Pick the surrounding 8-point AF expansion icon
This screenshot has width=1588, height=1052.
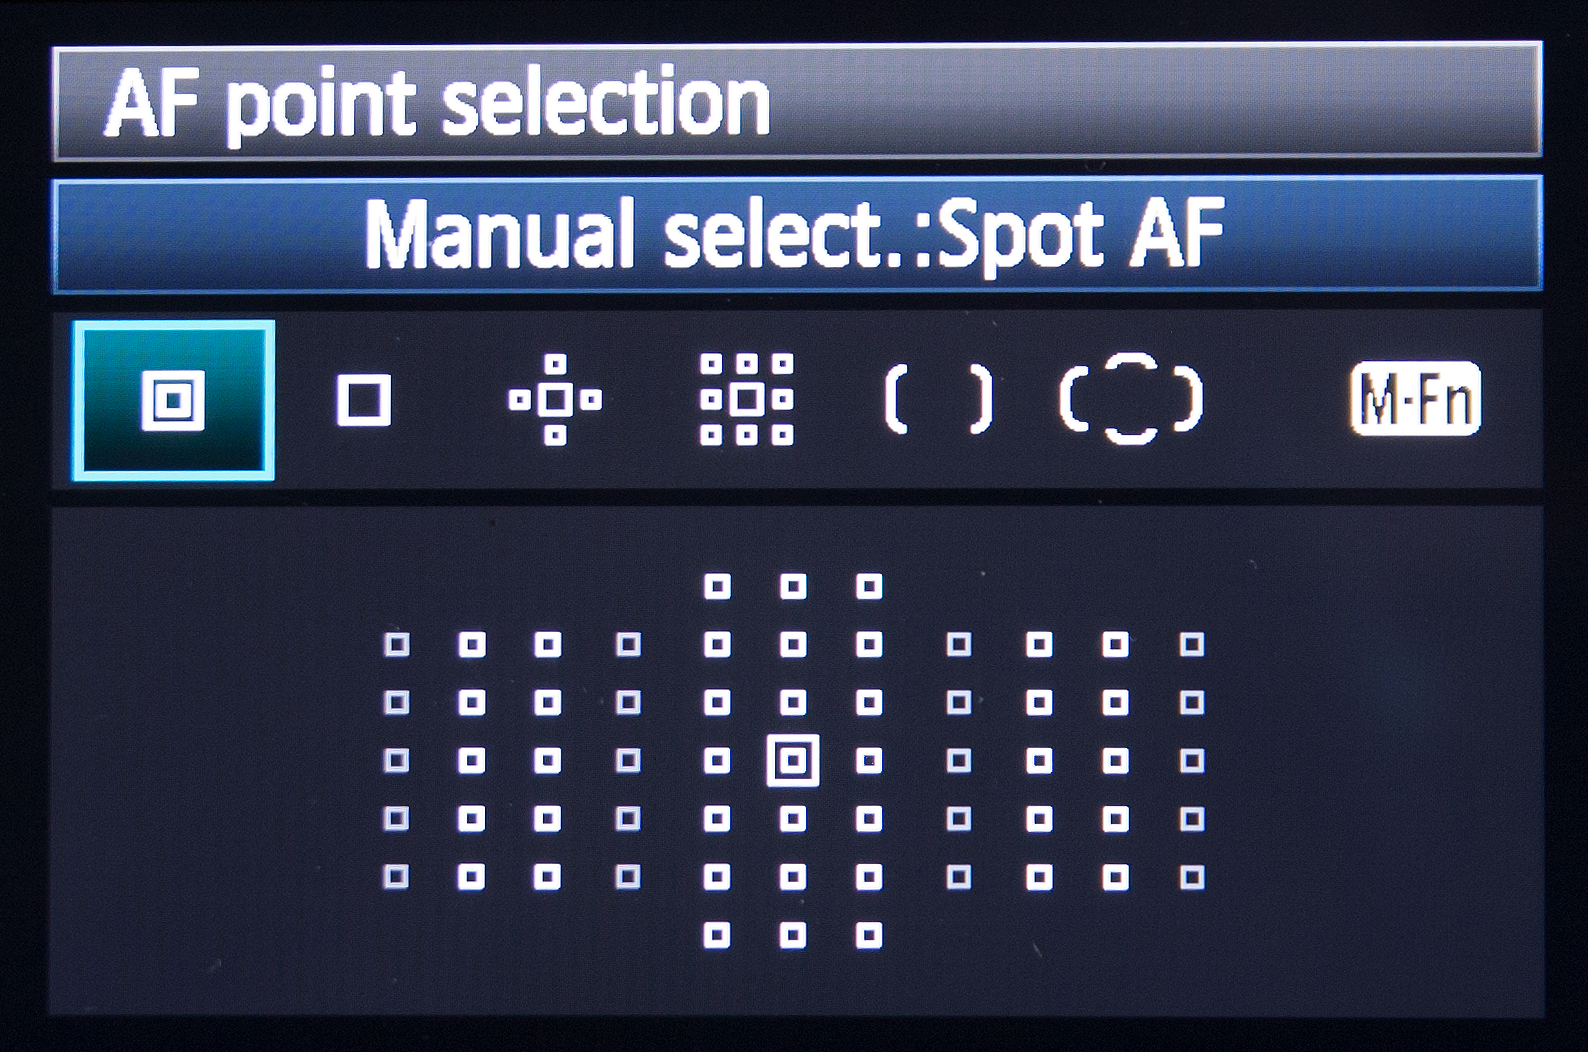click(747, 399)
